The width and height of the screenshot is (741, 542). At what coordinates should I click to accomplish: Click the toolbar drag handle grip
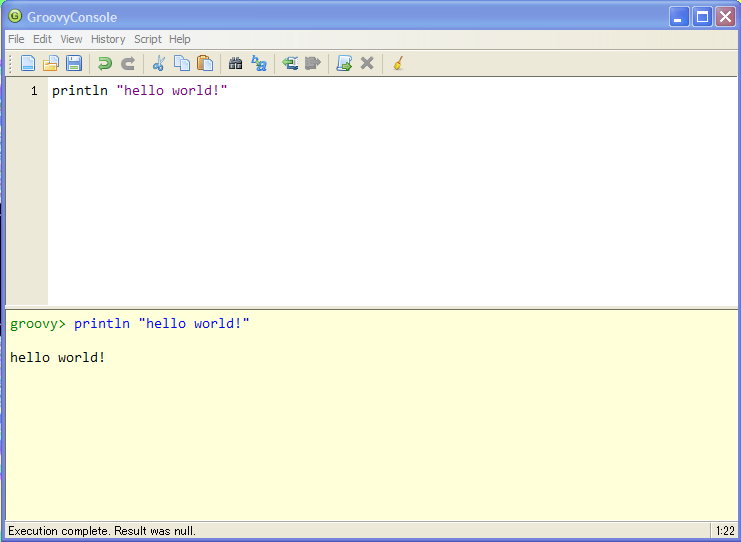point(10,63)
